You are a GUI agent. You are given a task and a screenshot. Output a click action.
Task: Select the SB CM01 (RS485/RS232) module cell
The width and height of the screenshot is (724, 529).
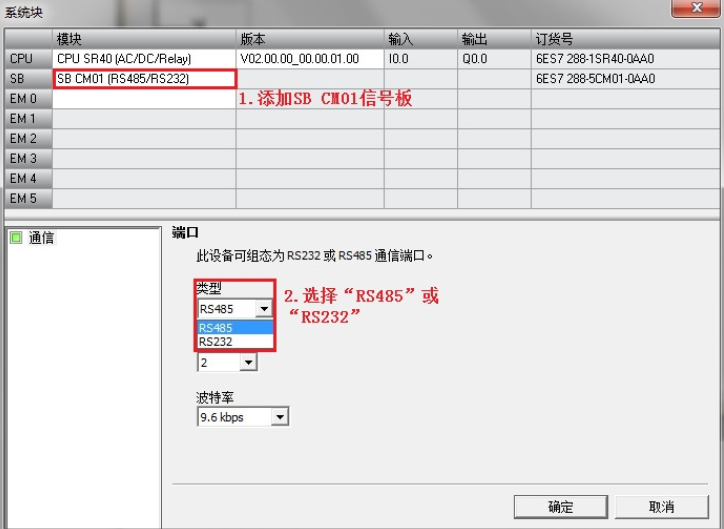[x=144, y=78]
